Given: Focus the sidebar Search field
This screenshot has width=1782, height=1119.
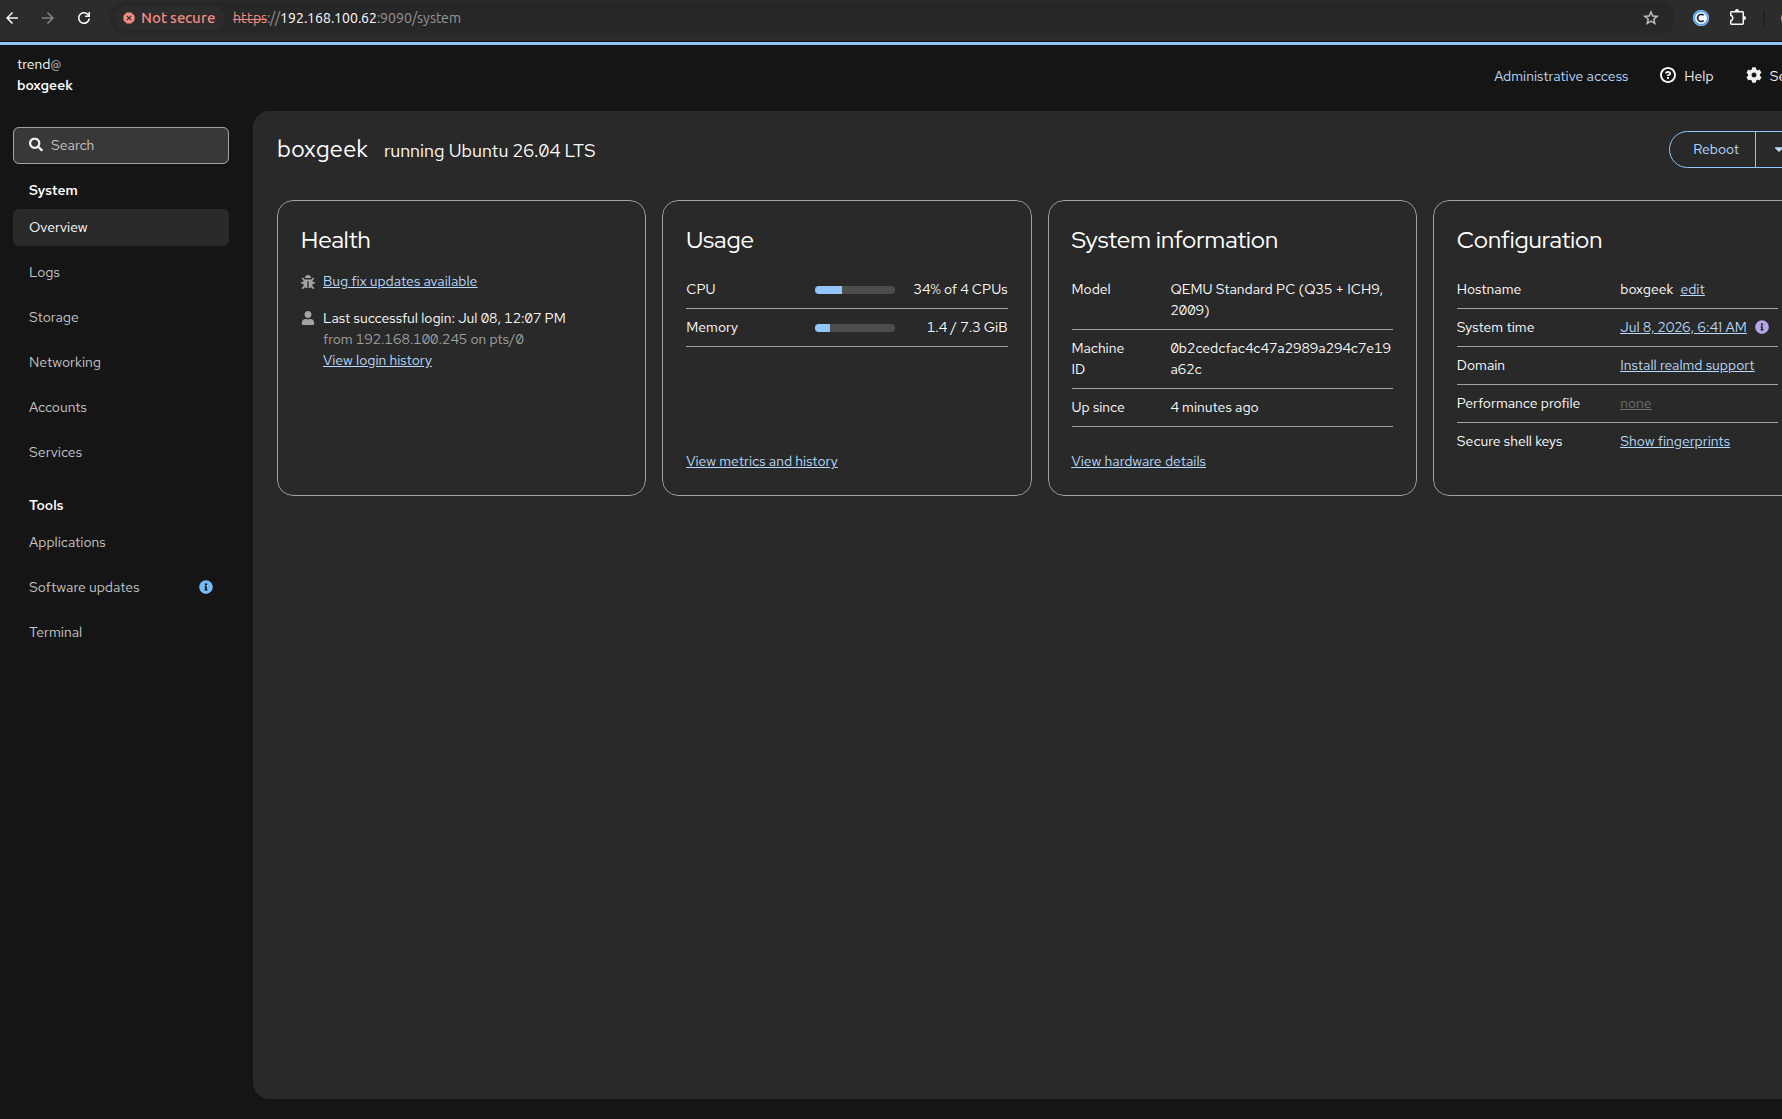Looking at the screenshot, I should [x=121, y=145].
